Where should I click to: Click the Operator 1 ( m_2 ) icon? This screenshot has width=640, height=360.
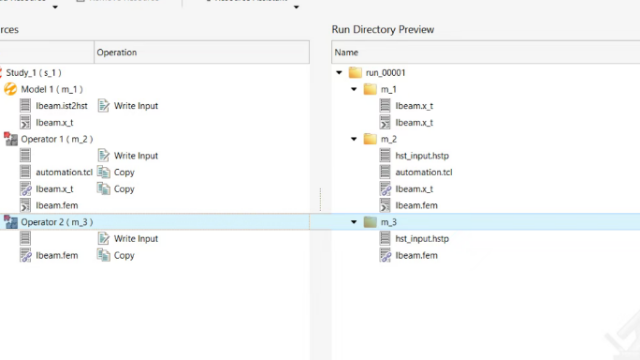pyautogui.click(x=11, y=139)
